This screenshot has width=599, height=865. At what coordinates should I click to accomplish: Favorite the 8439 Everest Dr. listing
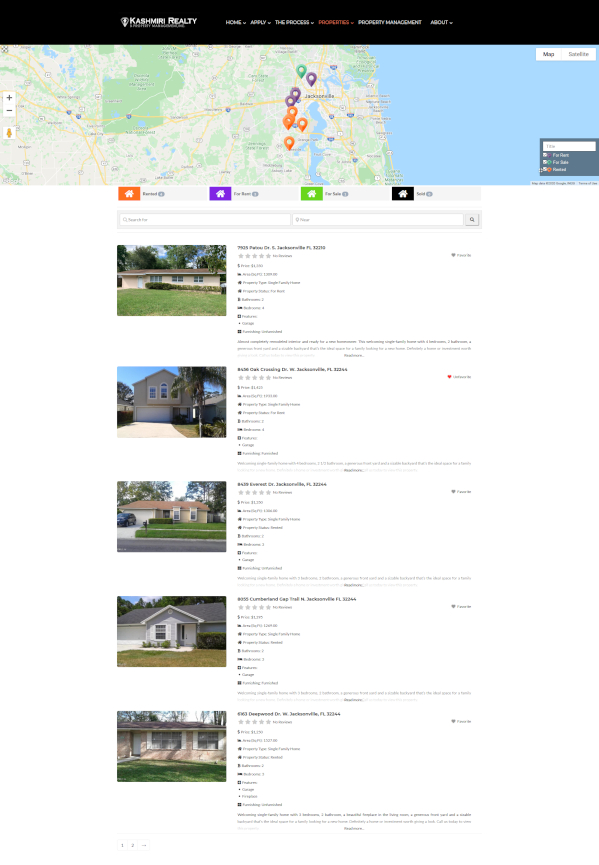461,492
